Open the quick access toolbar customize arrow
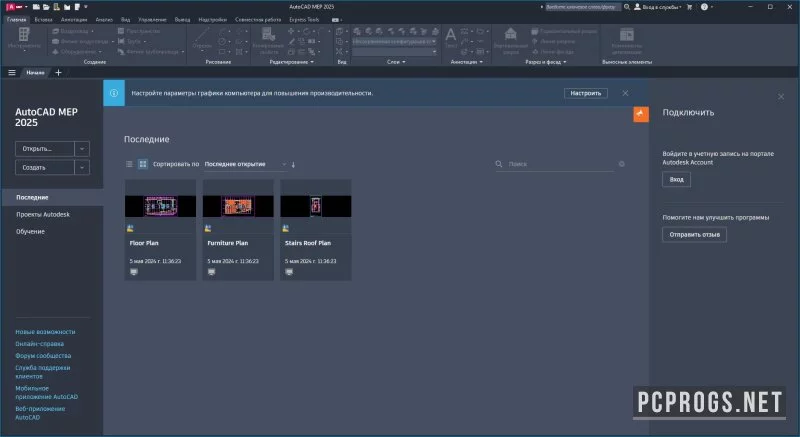The height and width of the screenshot is (437, 800). pyautogui.click(x=86, y=7)
